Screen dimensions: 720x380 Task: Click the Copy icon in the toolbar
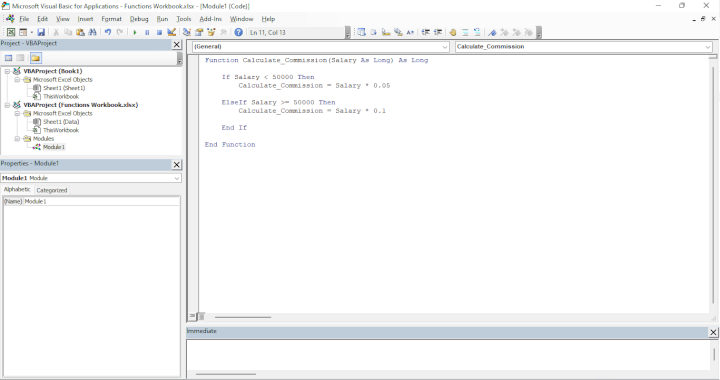(68, 32)
